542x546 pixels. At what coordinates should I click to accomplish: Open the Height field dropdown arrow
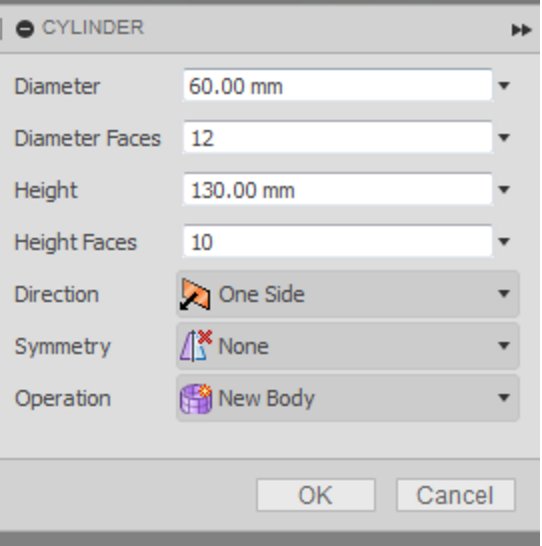coord(504,189)
